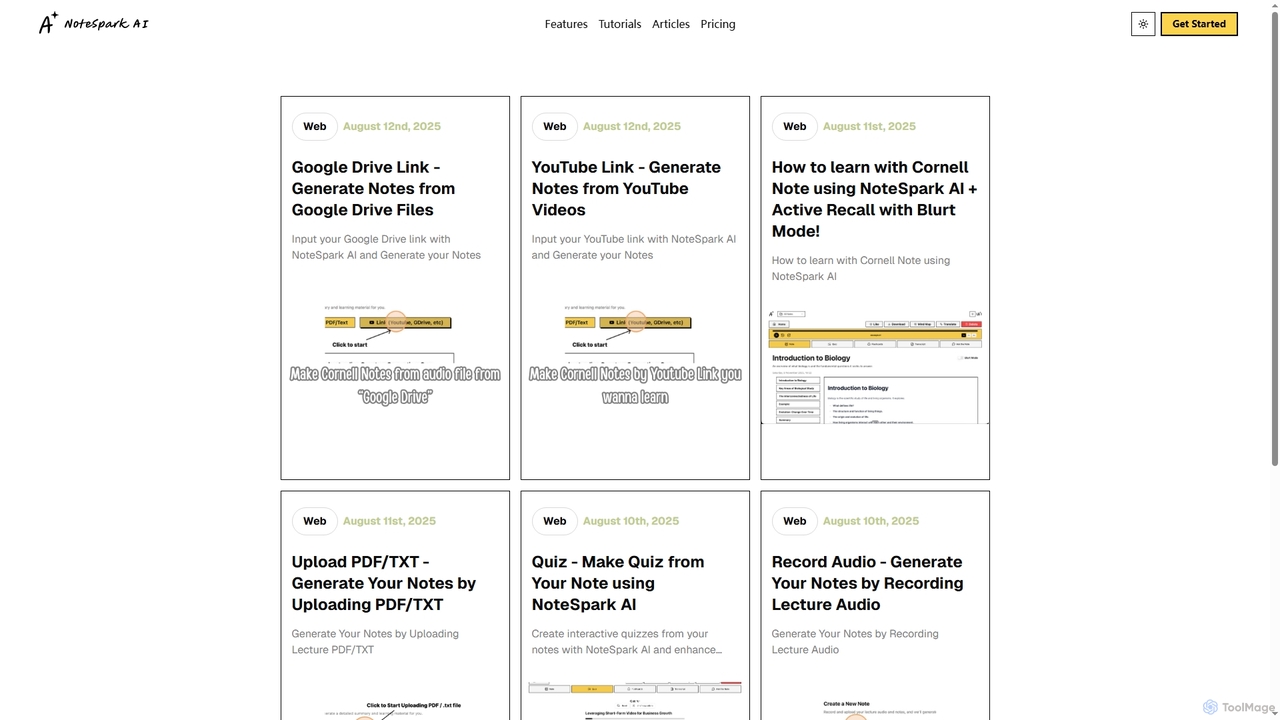The image size is (1280, 720).
Task: Open the Cornell Note Active Recall article
Action: coord(874,199)
